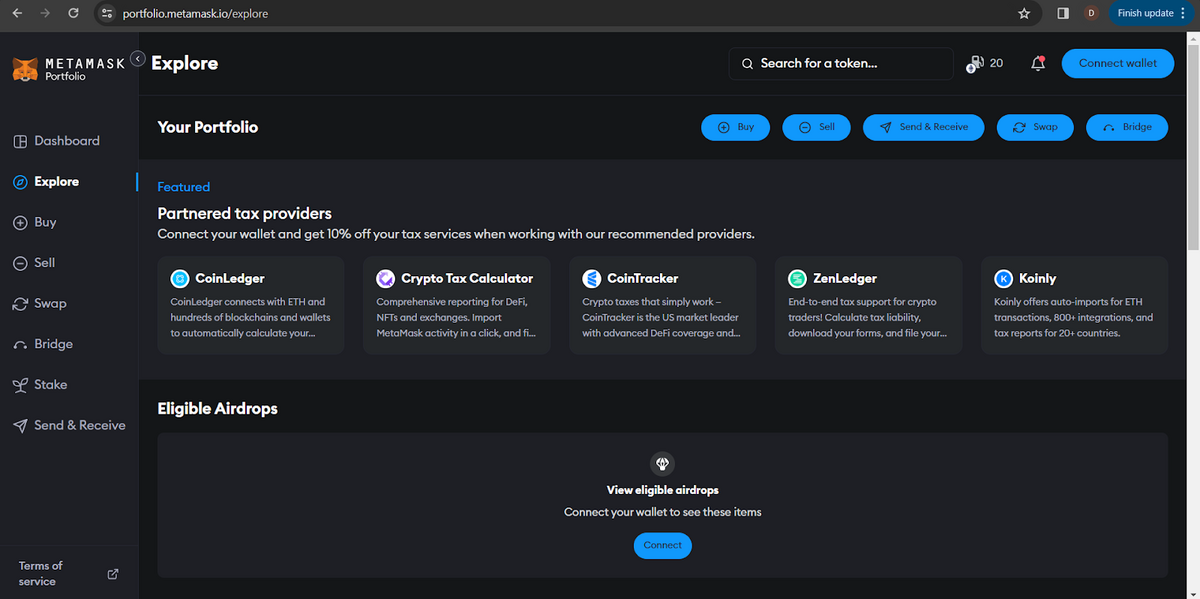The image size is (1200, 599).
Task: Open the CoinLedger provider card
Action: coord(251,305)
